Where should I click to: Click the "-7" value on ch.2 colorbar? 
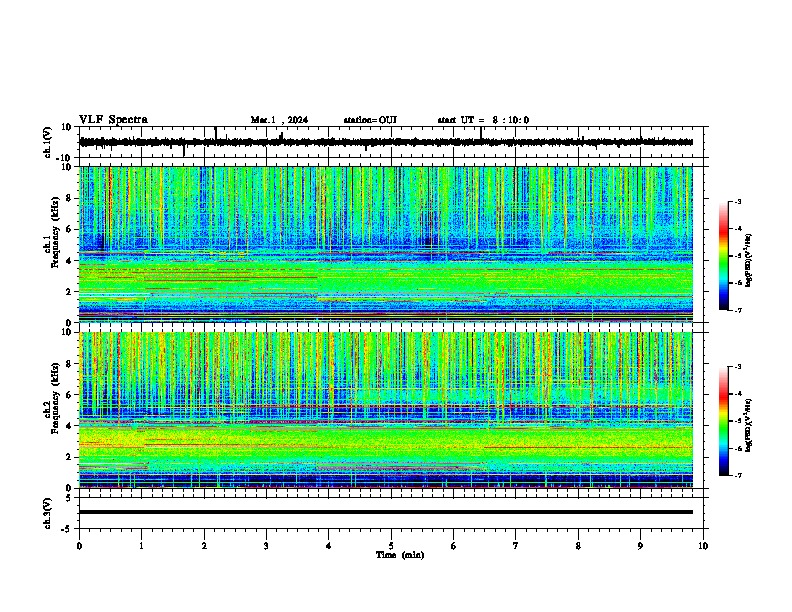click(x=738, y=475)
